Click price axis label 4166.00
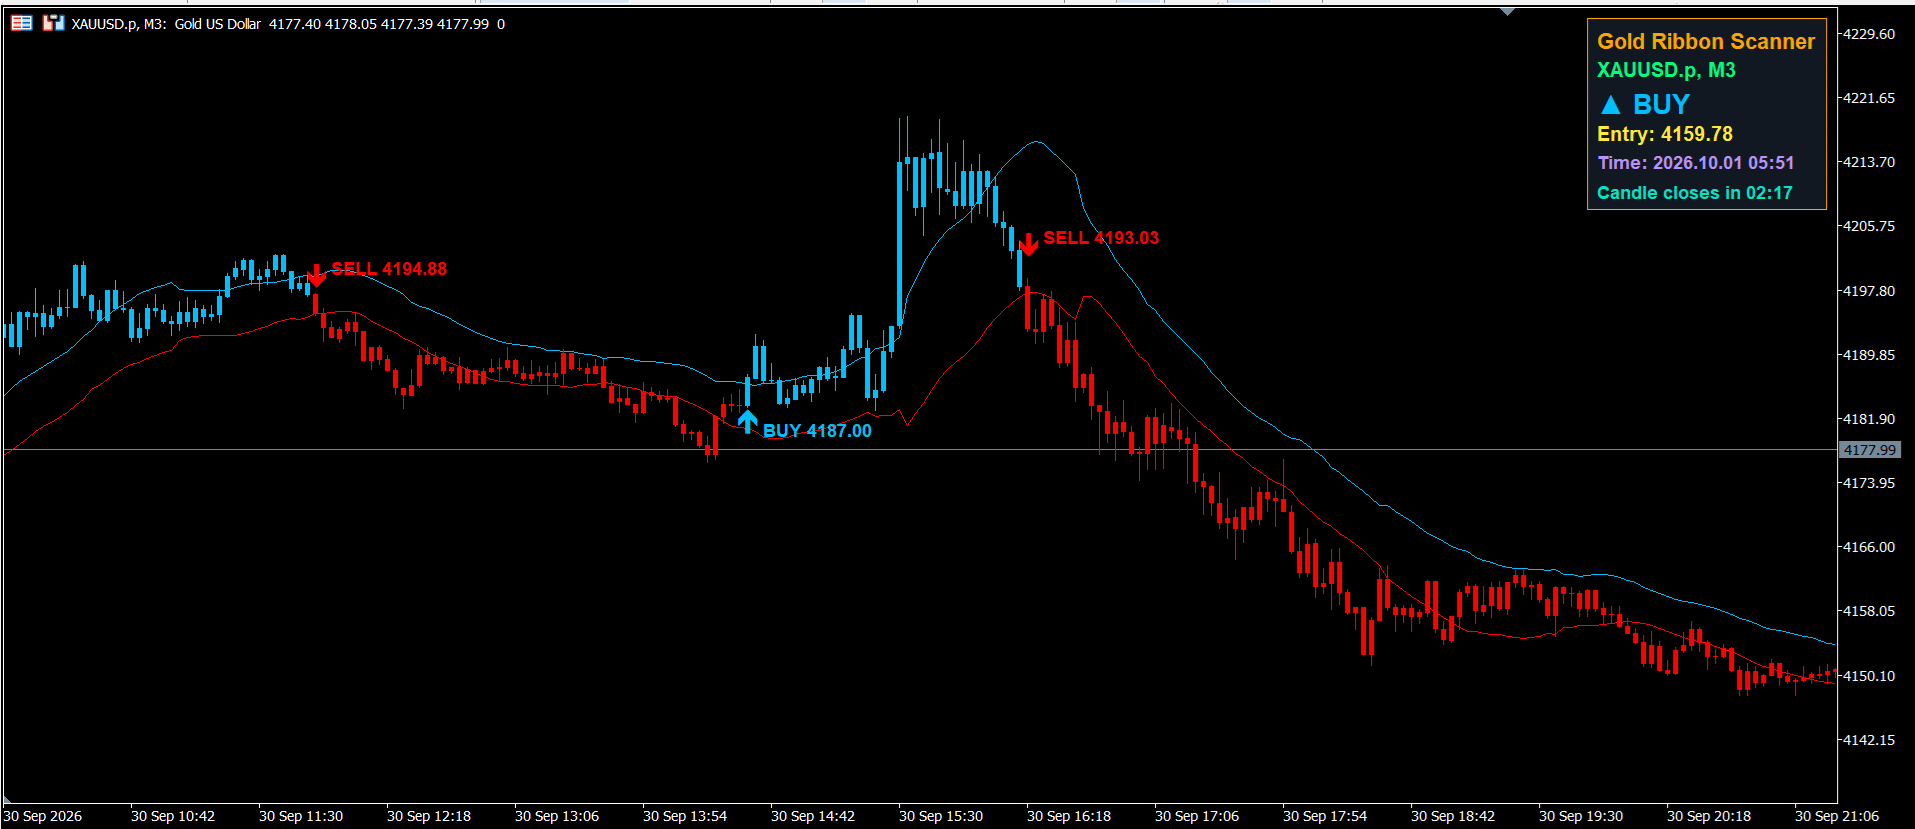The image size is (1915, 829). coord(1869,547)
